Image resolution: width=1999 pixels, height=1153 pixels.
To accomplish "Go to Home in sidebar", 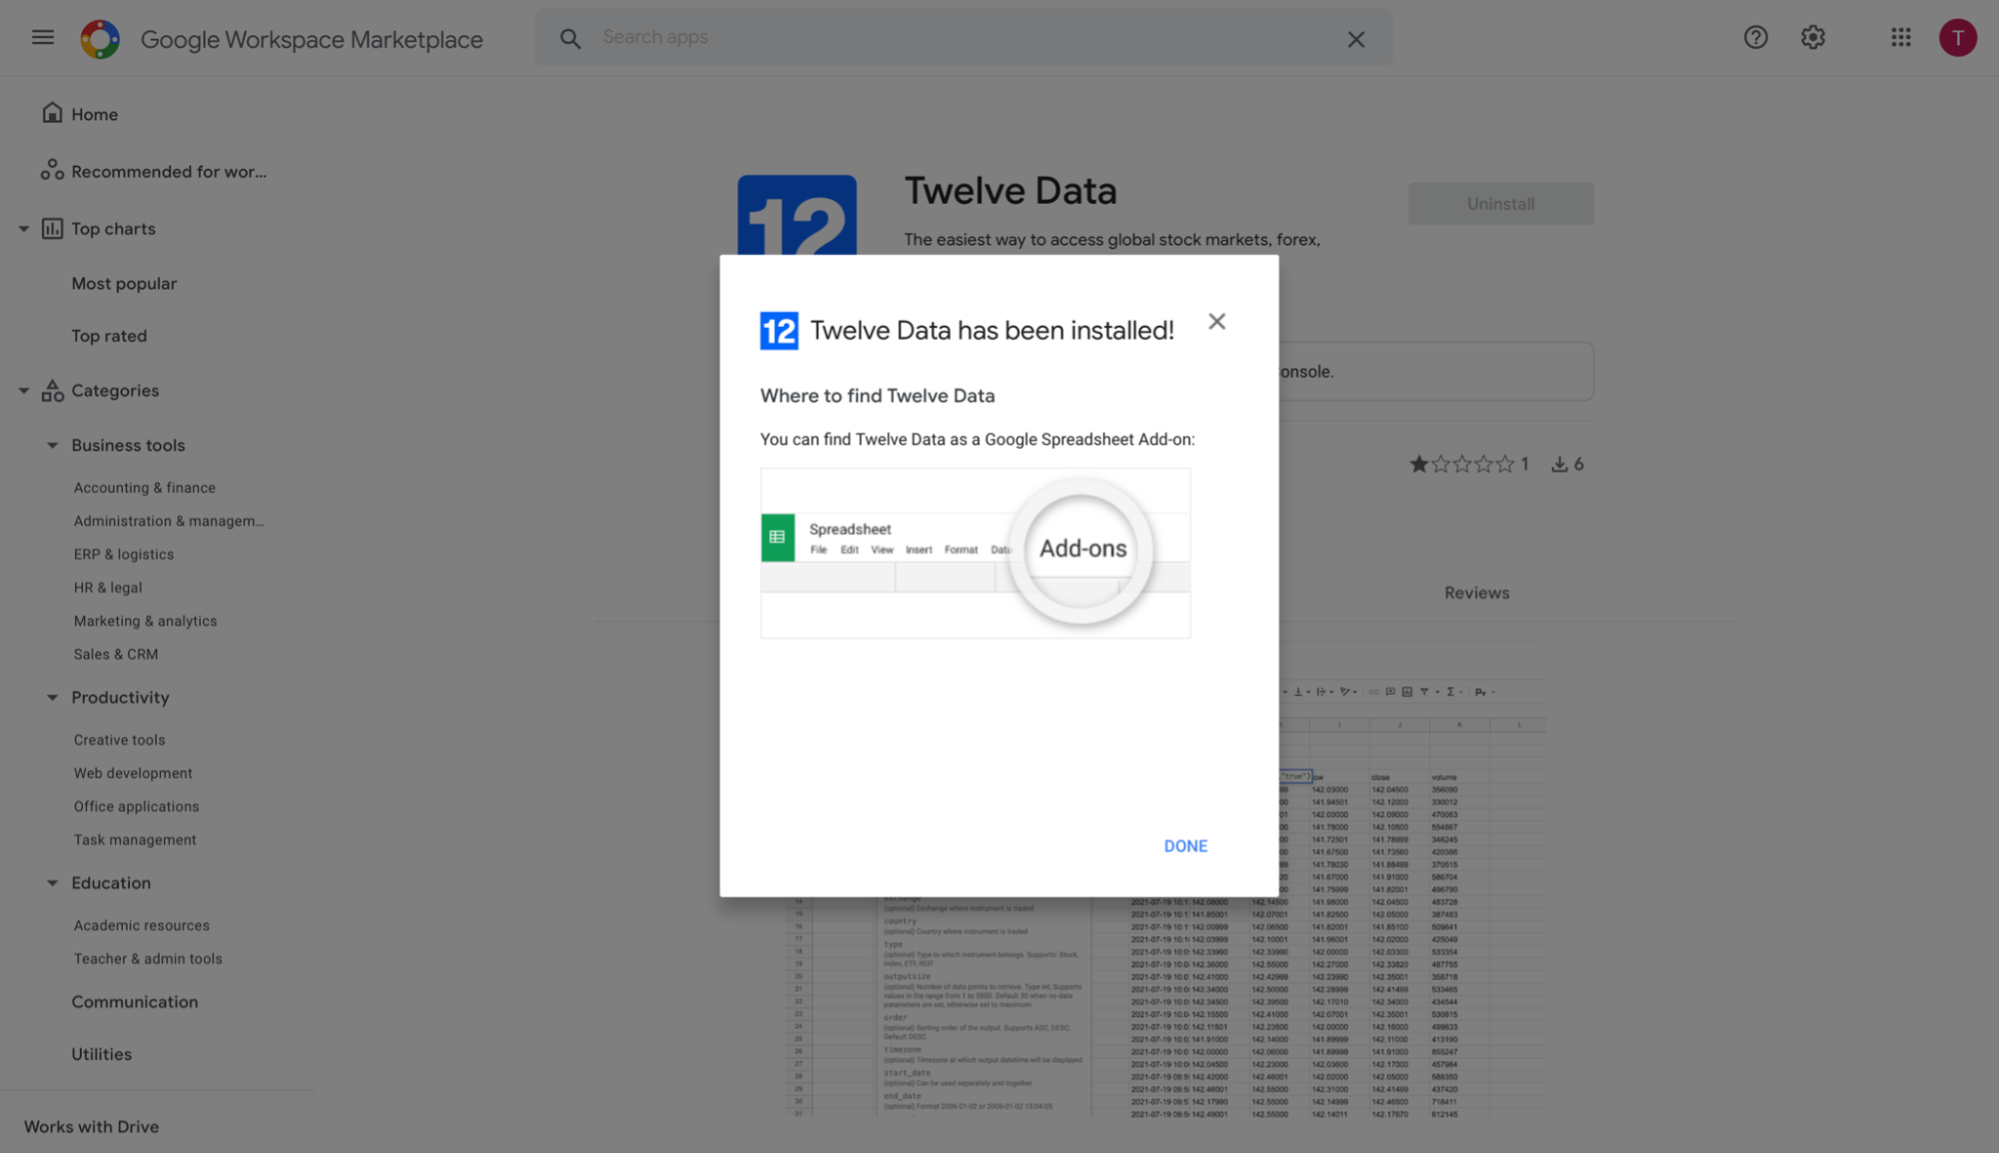I will 94,114.
